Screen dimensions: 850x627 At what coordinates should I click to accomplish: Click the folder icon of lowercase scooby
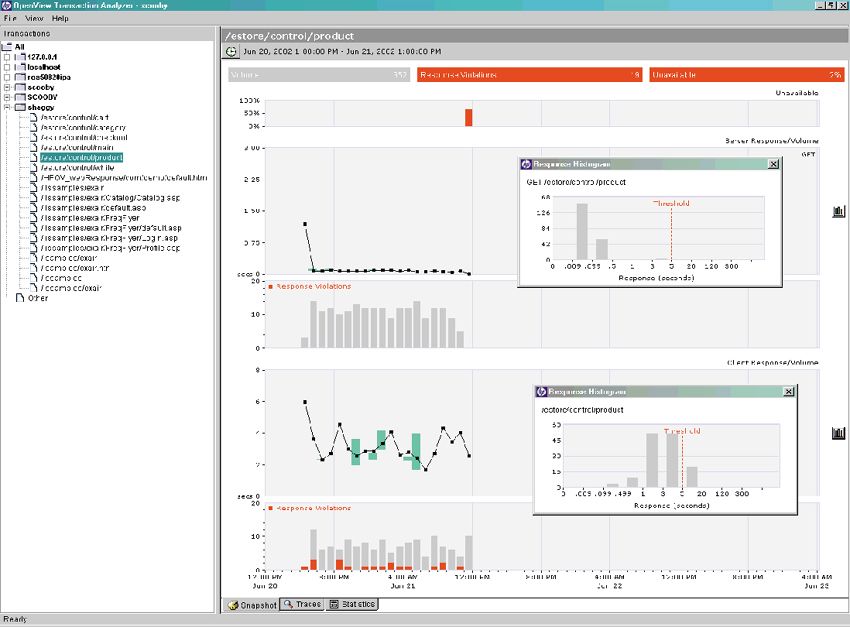click(20, 87)
